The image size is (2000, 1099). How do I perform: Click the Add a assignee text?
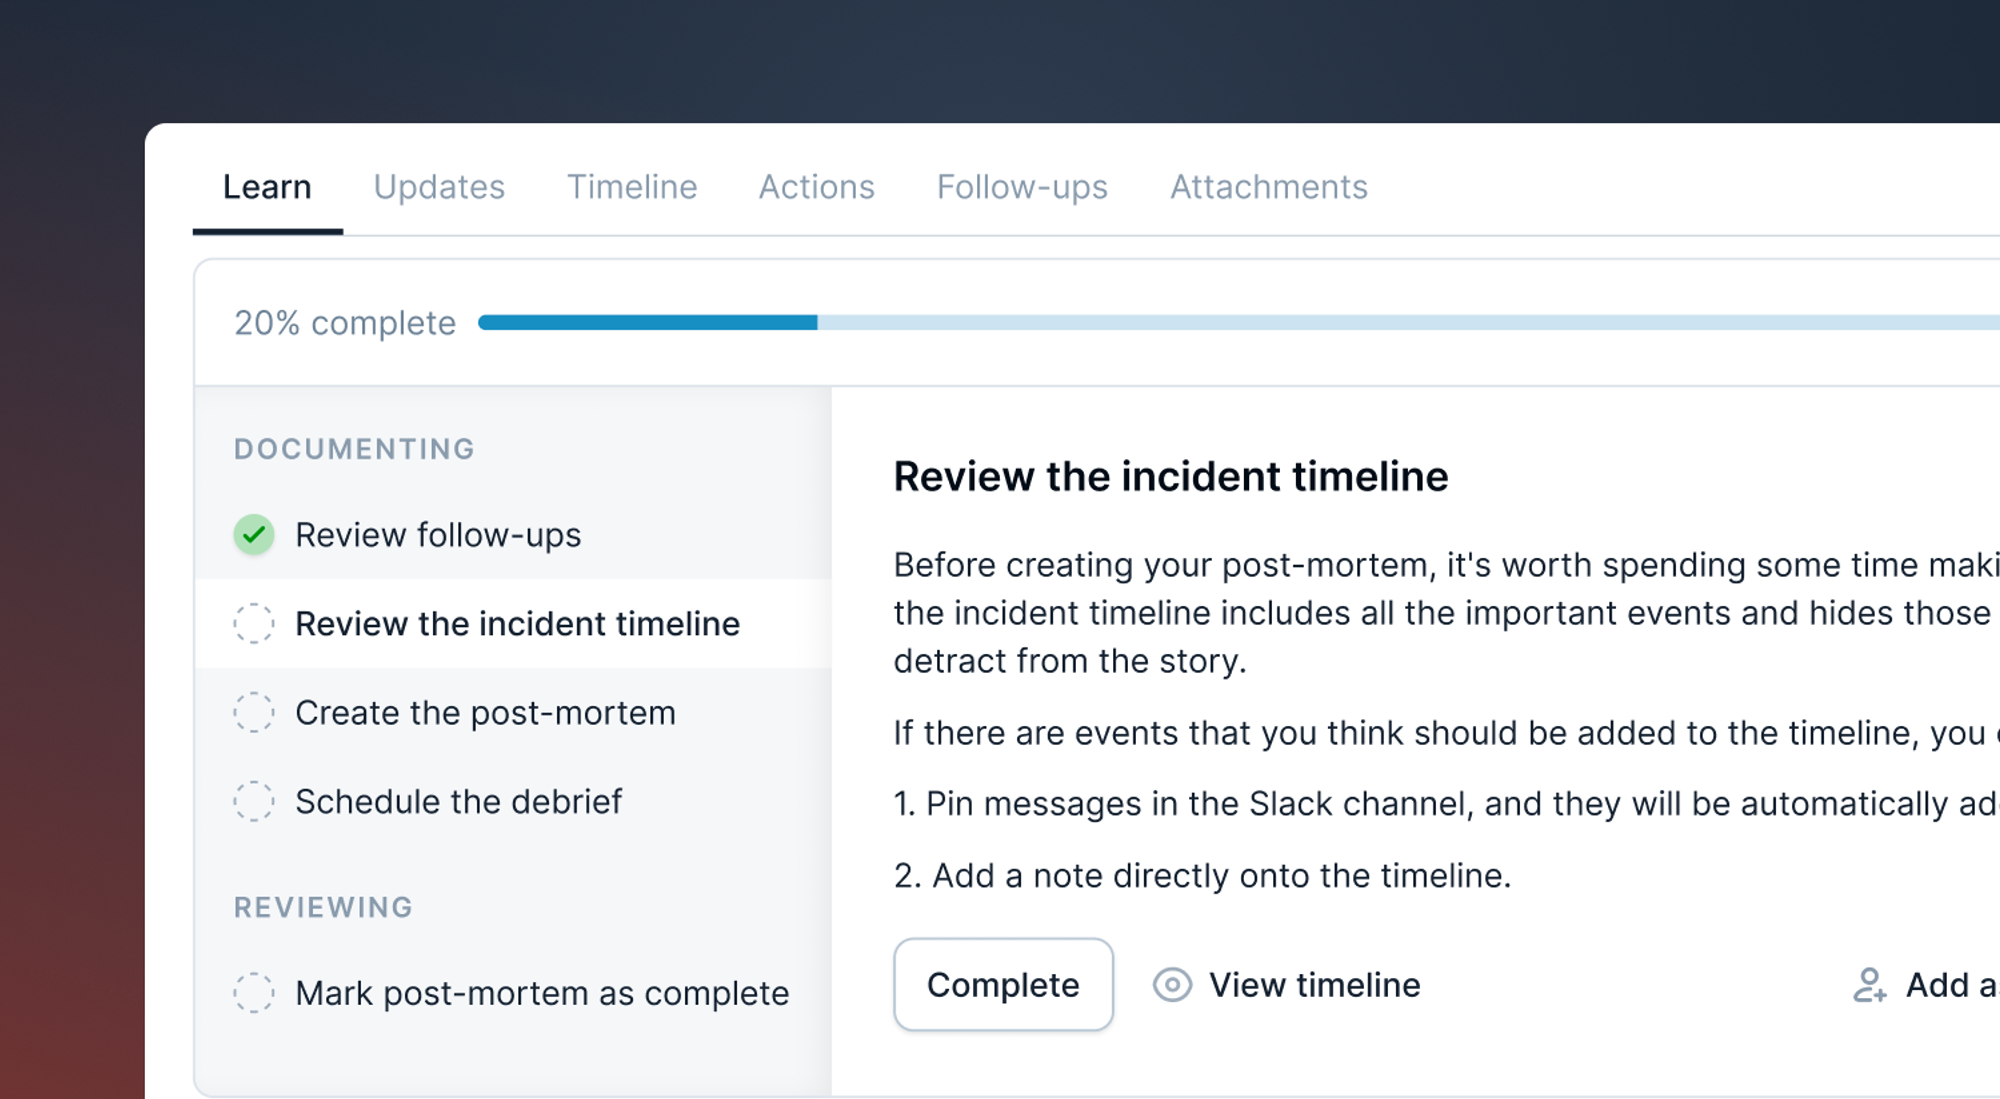pos(1950,985)
